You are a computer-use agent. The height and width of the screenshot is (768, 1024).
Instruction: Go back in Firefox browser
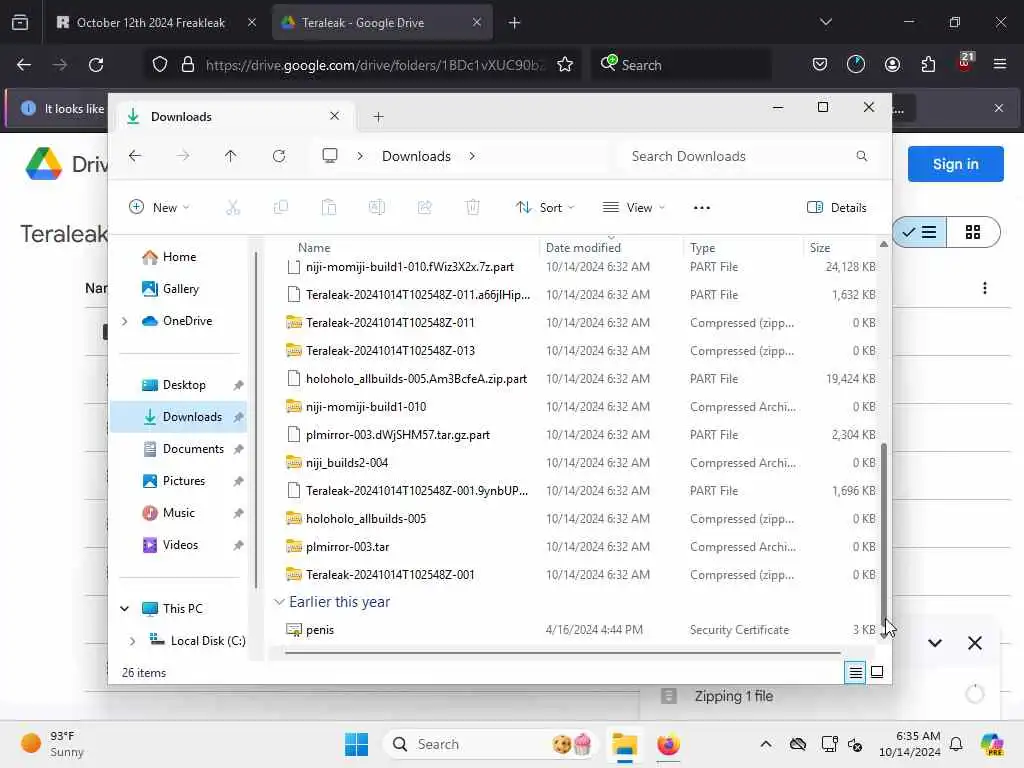(24, 65)
